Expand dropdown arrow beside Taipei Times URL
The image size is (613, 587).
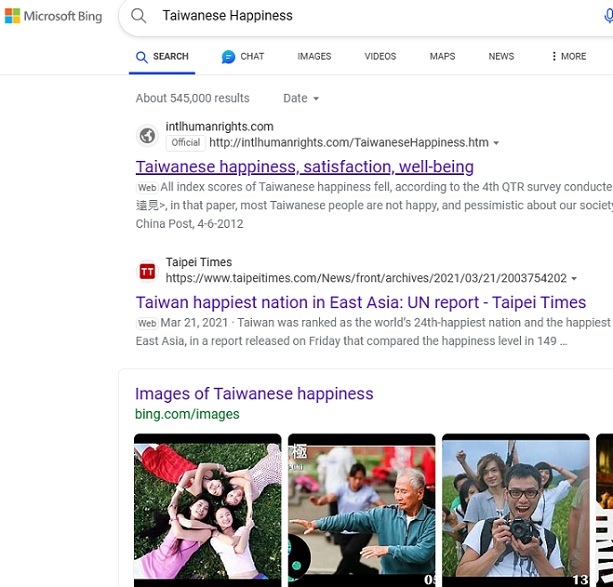click(x=574, y=279)
